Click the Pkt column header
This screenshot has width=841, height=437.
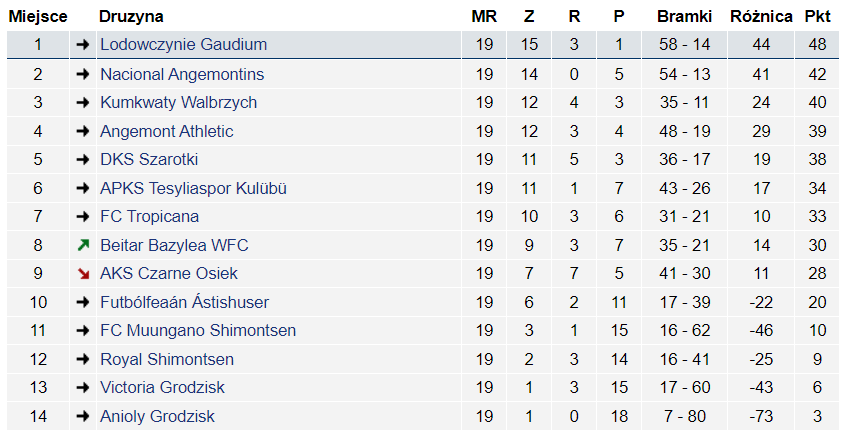pyautogui.click(x=817, y=17)
